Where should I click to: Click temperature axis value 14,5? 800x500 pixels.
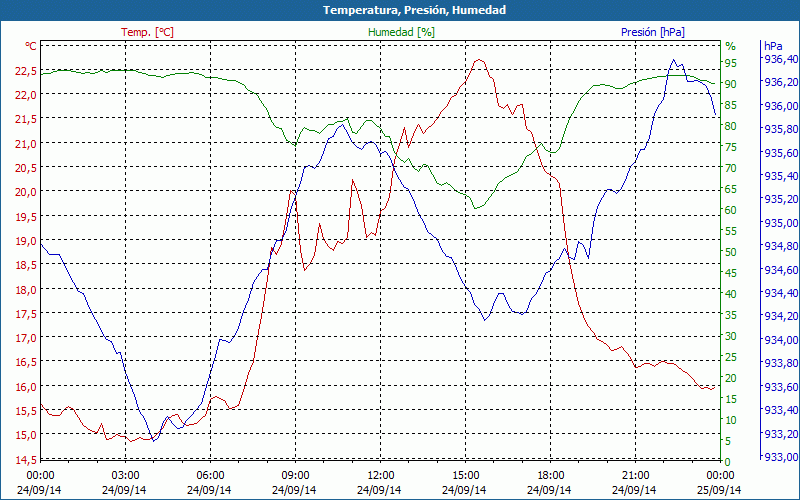coord(26,460)
